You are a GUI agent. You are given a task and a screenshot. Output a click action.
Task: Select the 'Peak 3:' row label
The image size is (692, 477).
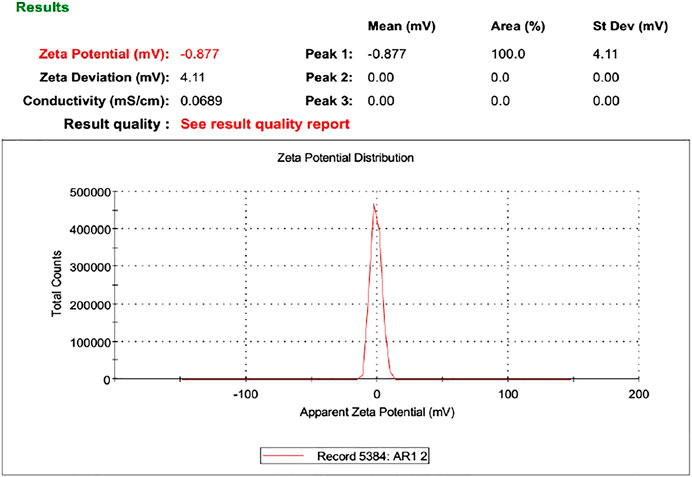point(329,101)
